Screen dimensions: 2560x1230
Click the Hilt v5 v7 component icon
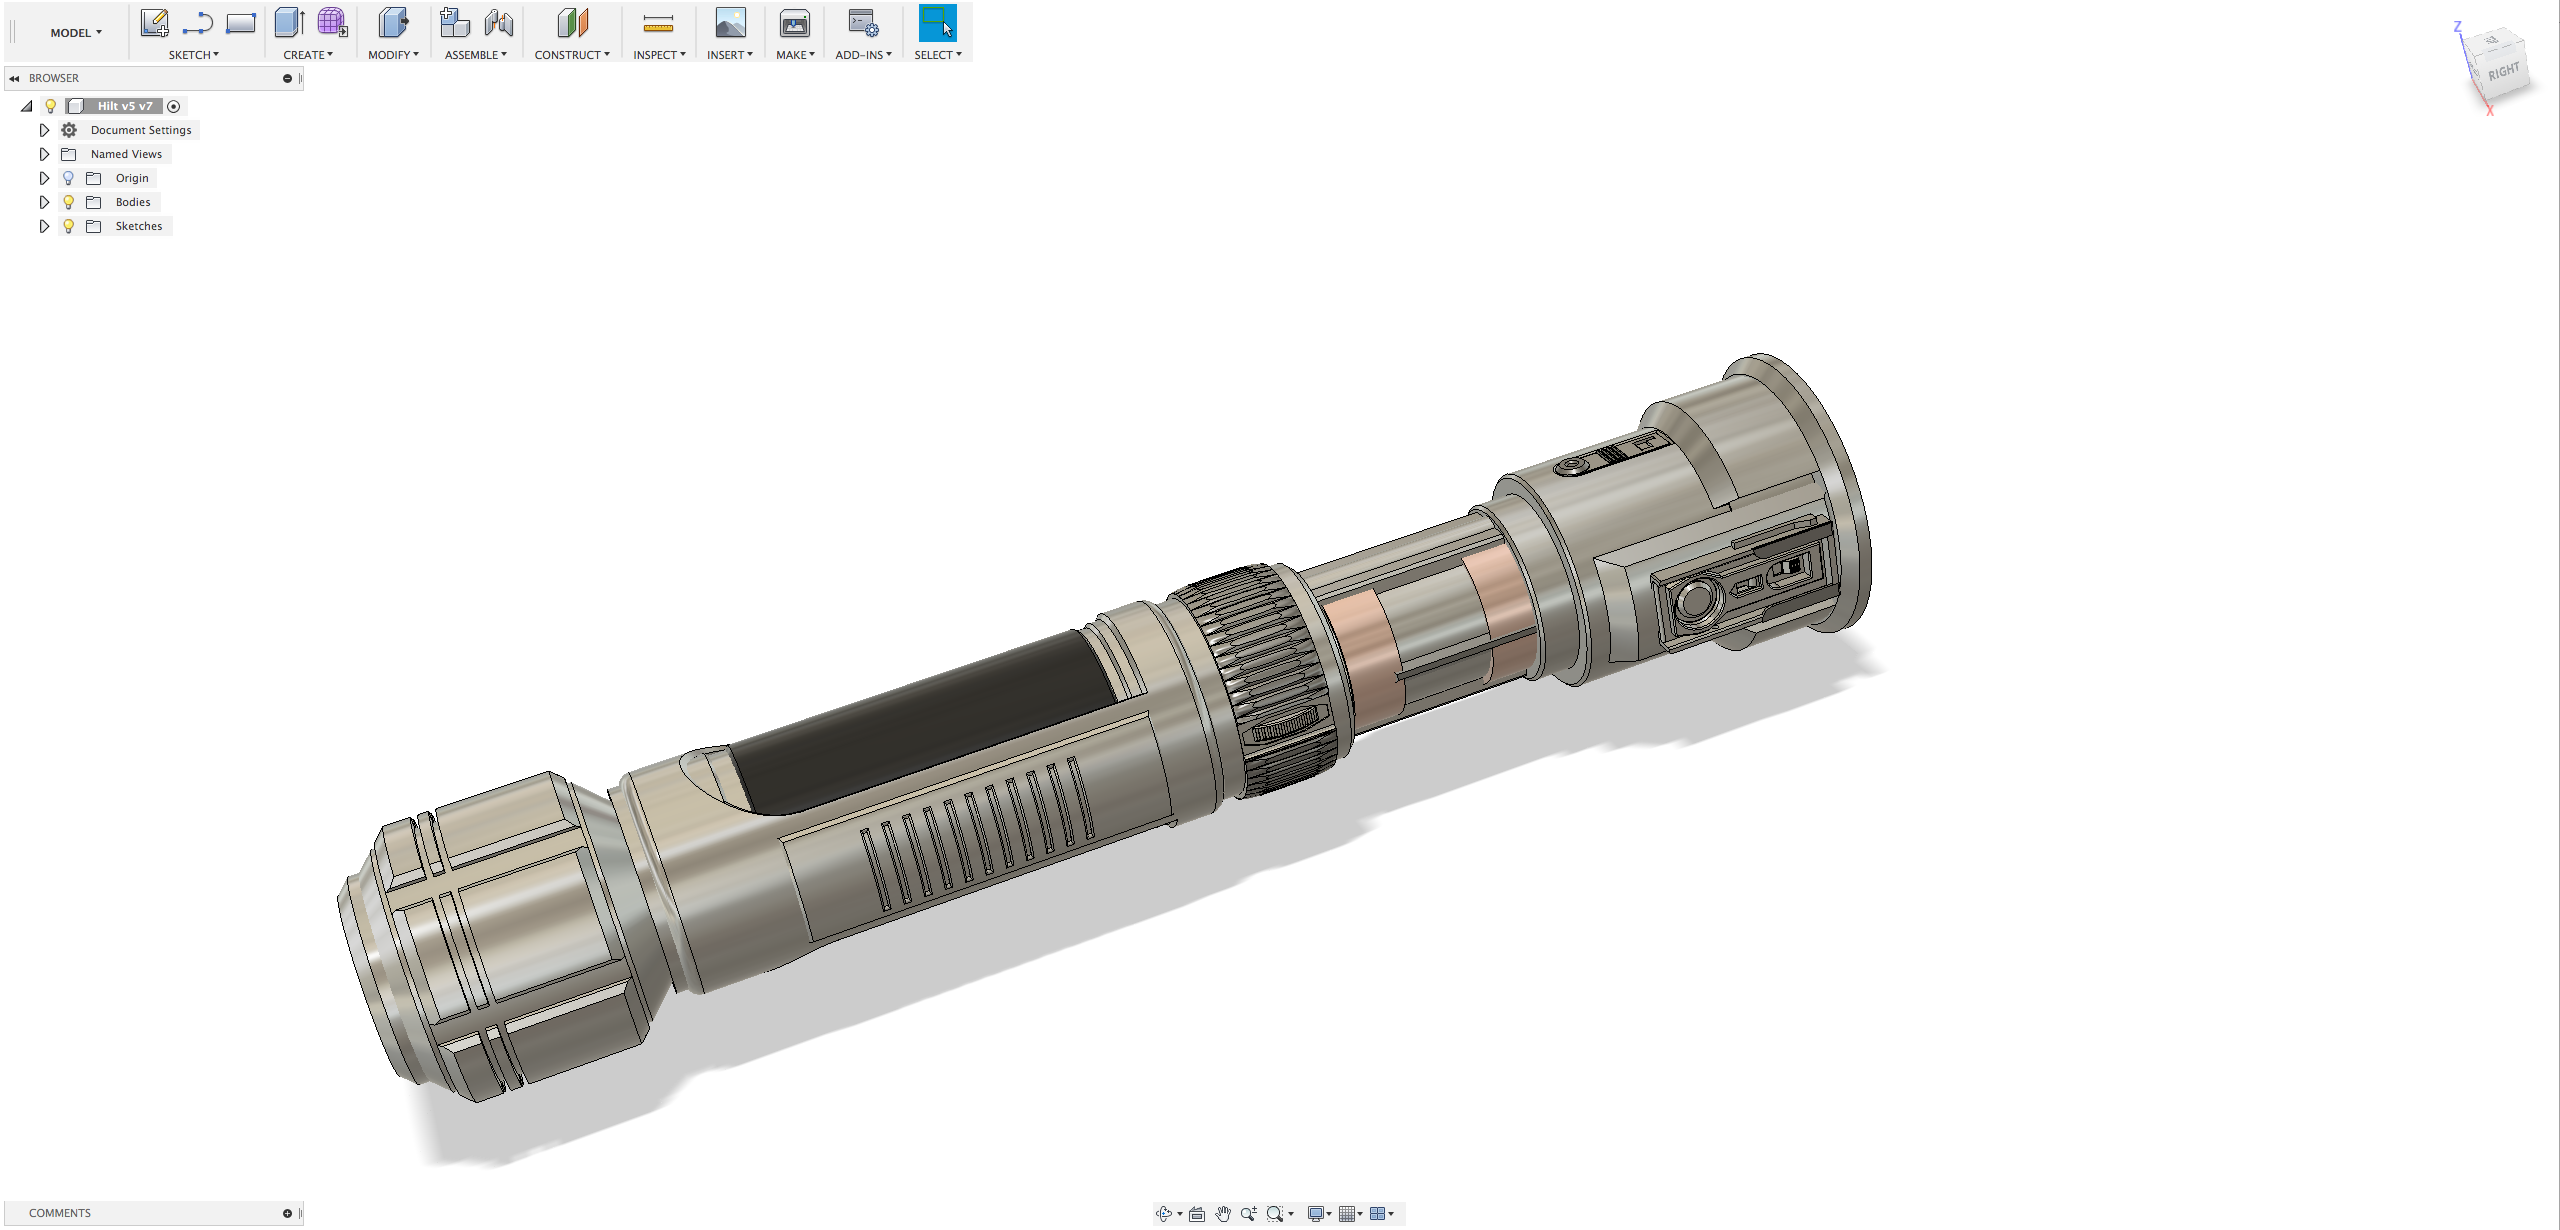[x=75, y=106]
